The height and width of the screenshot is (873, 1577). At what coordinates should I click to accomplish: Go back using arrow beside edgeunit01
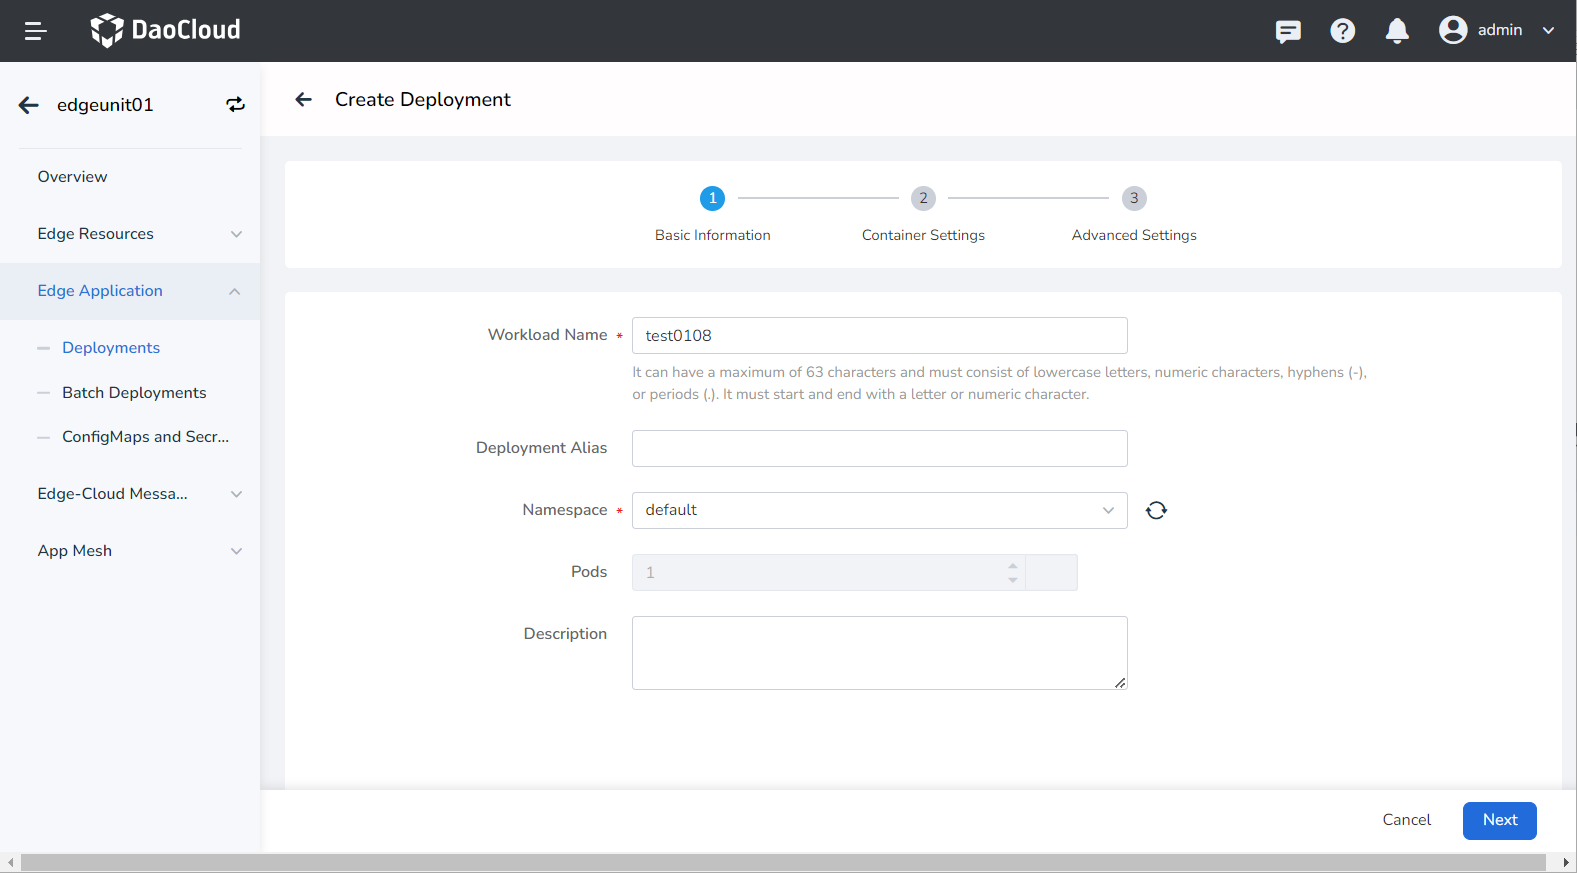coord(29,105)
